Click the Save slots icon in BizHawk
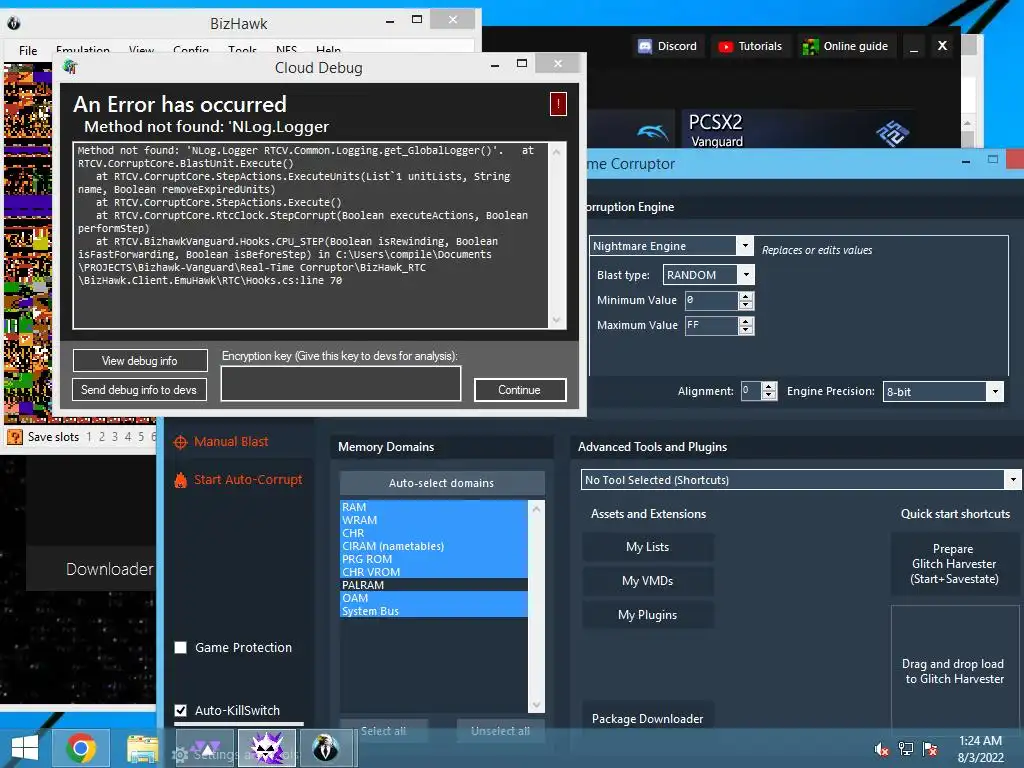1024x768 pixels. (x=15, y=436)
